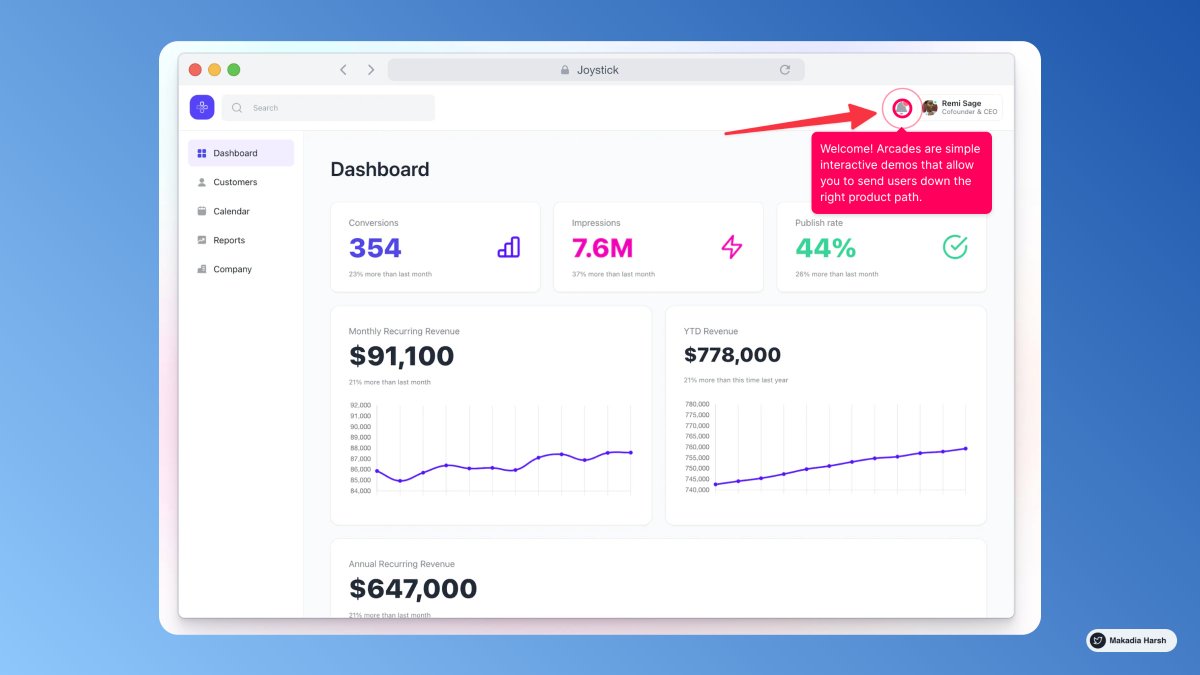Click the yellow minimize window button
1200x675 pixels.
pyautogui.click(x=214, y=70)
